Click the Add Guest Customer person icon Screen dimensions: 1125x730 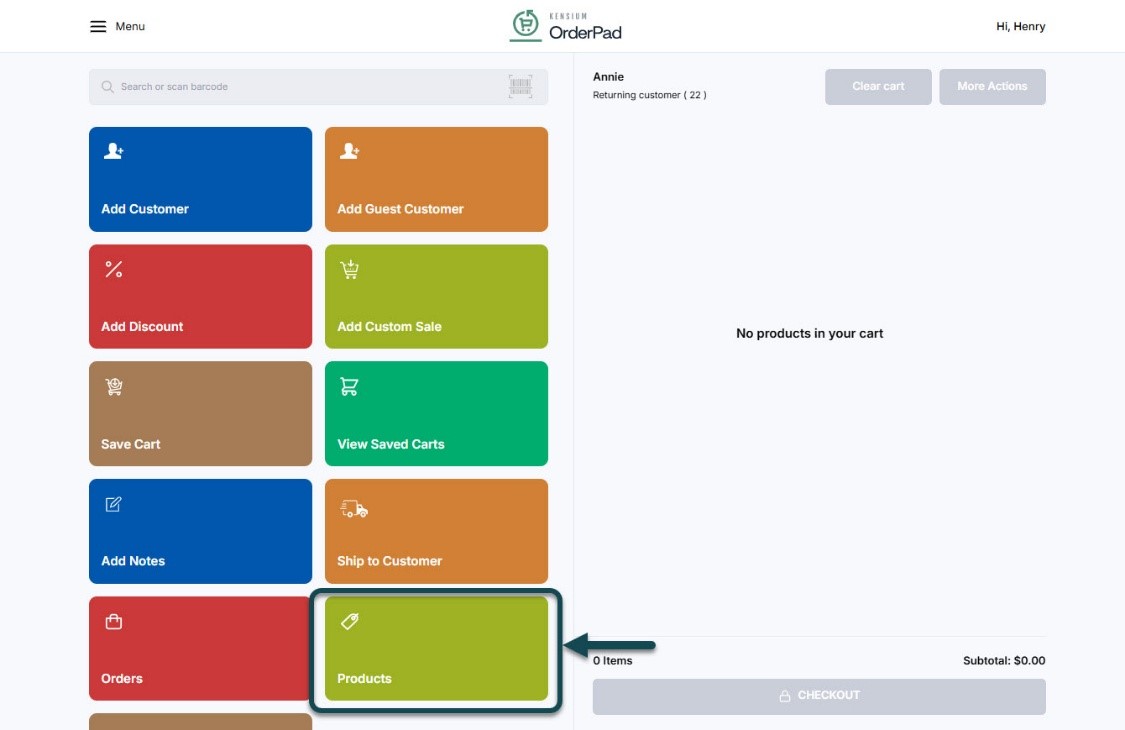tap(349, 151)
